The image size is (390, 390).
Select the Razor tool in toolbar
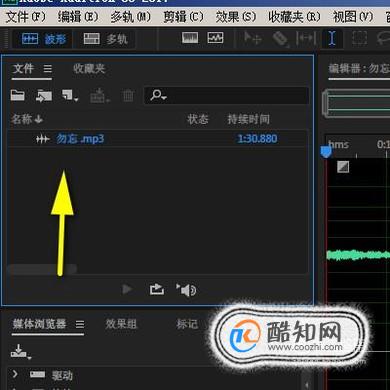coord(280,39)
